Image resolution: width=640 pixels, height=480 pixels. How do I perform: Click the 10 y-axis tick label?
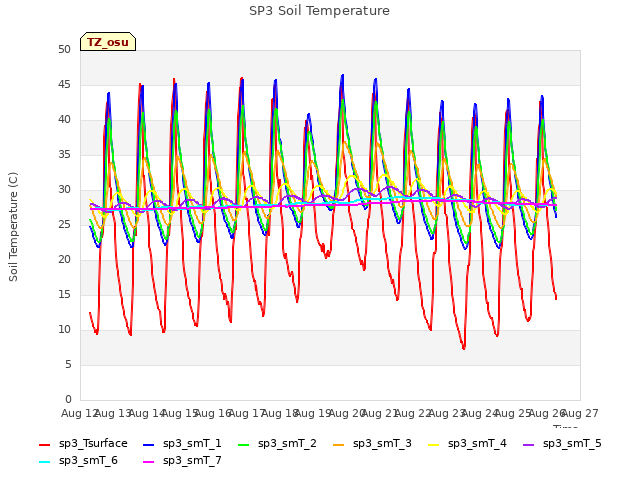tap(64, 329)
